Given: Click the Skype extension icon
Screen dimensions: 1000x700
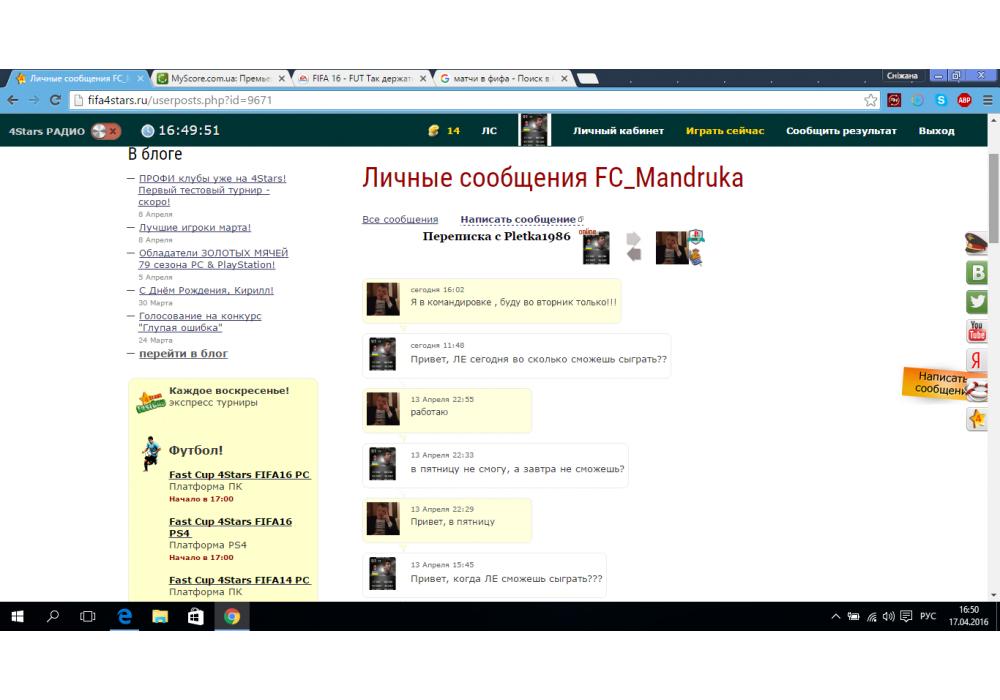Looking at the screenshot, I should point(941,100).
